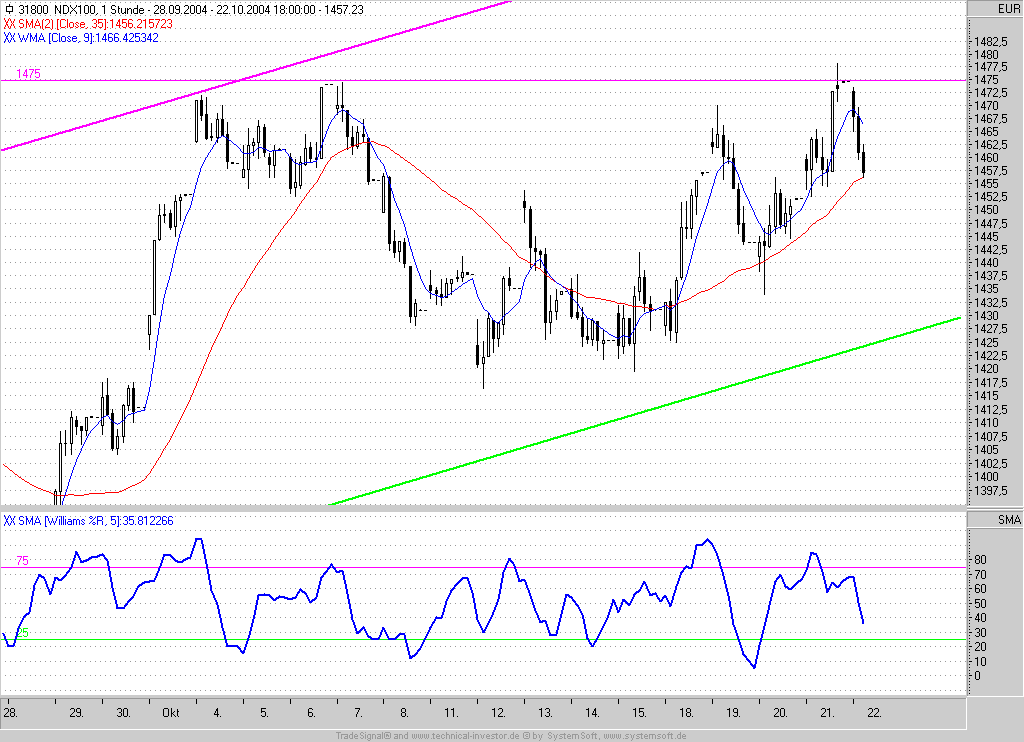Click the 1482,5 price axis label
Viewport: 1024px width, 742px height.
(x=991, y=41)
